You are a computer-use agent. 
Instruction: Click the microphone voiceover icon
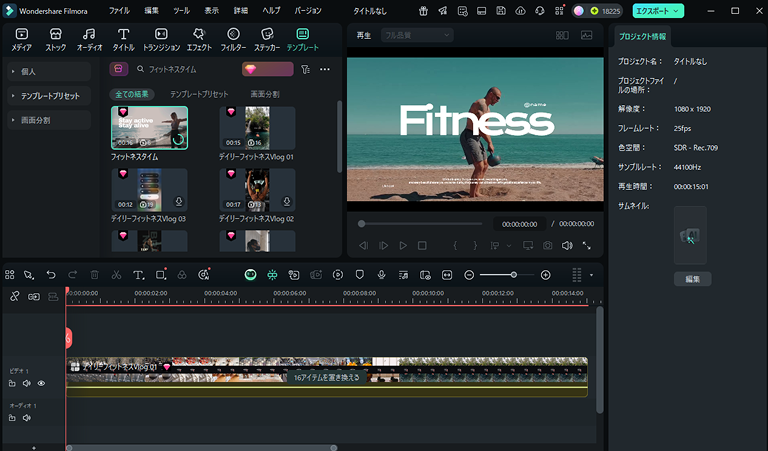[x=382, y=275]
